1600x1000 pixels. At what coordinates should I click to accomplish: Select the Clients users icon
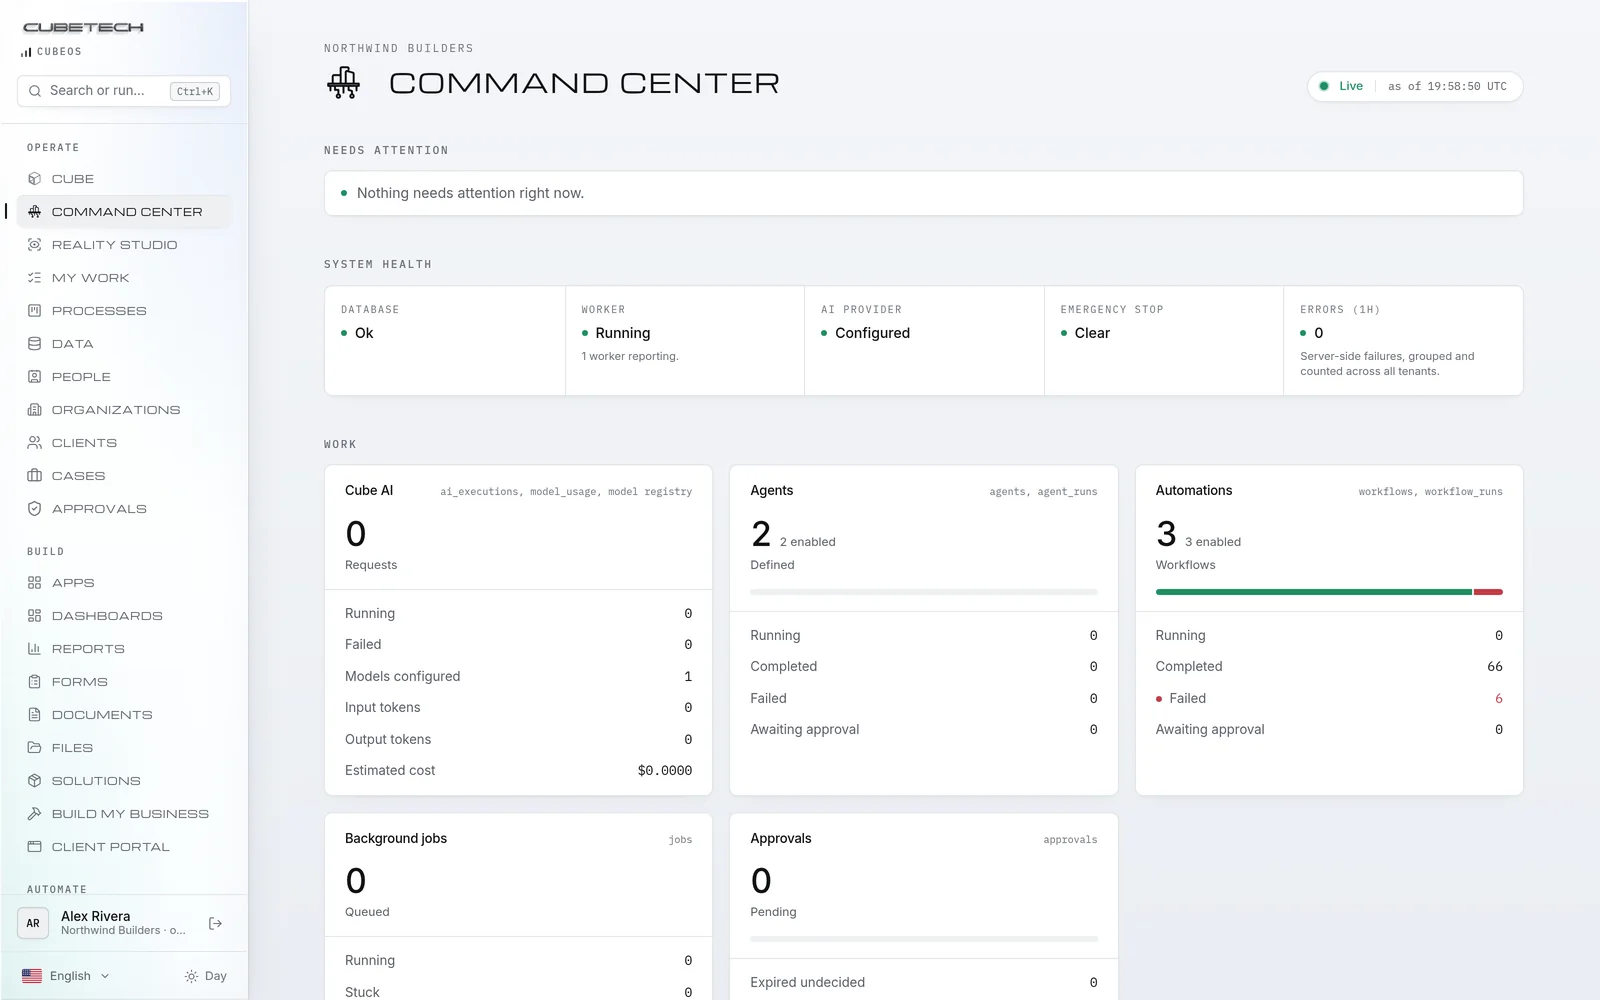click(34, 443)
